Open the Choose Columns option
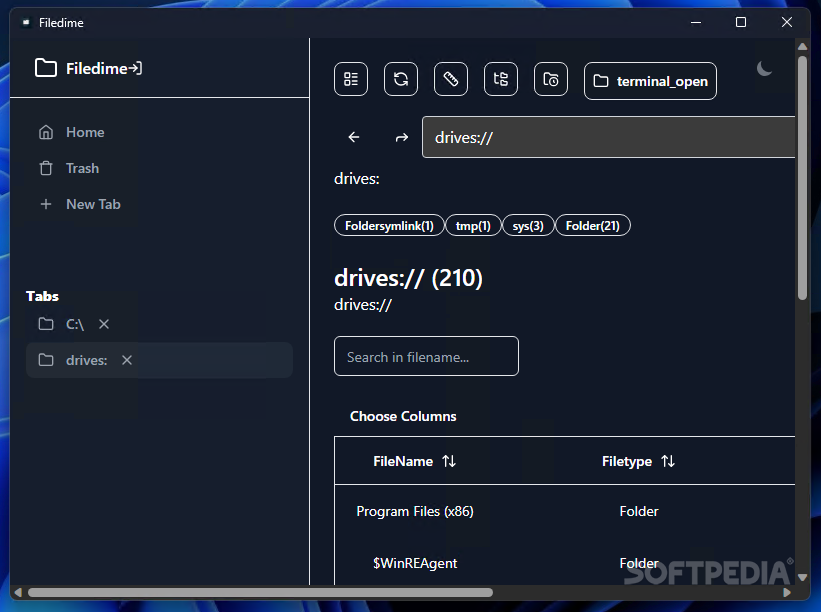The image size is (821, 612). click(403, 416)
